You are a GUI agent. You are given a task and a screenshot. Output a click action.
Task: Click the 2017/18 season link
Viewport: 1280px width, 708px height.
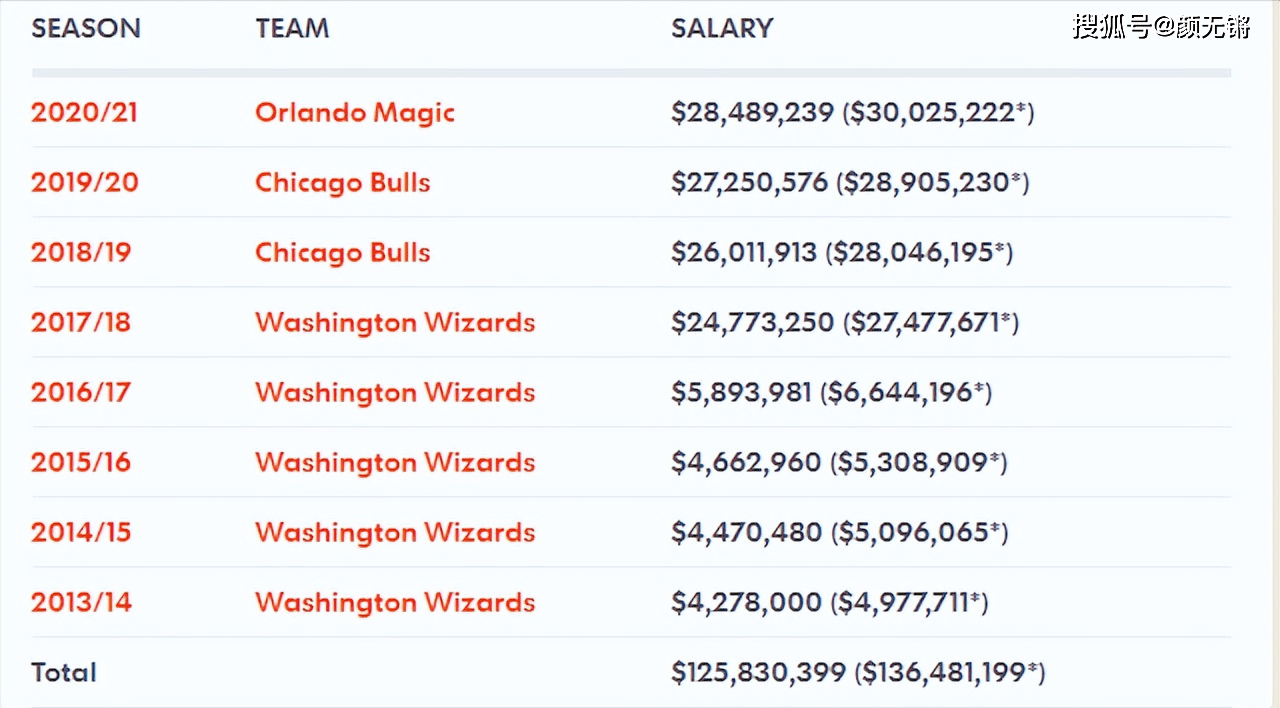[81, 322]
